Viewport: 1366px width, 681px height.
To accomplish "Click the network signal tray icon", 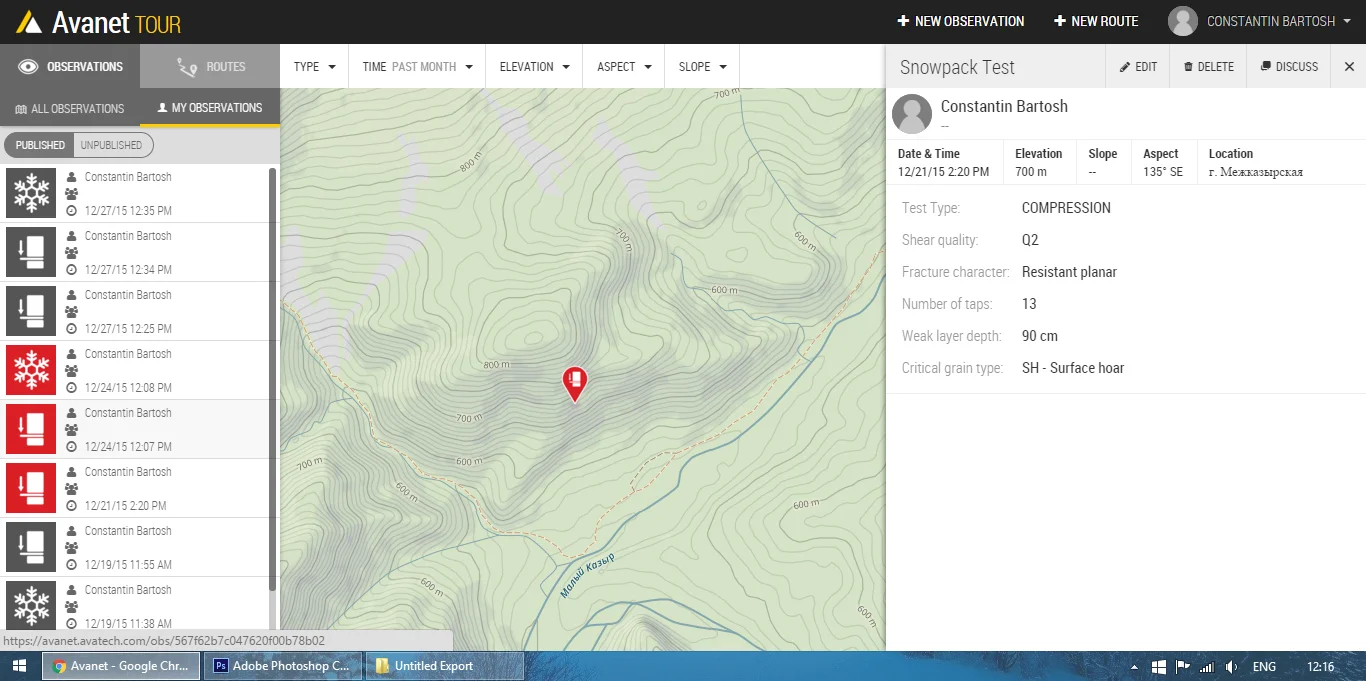I will [1207, 667].
